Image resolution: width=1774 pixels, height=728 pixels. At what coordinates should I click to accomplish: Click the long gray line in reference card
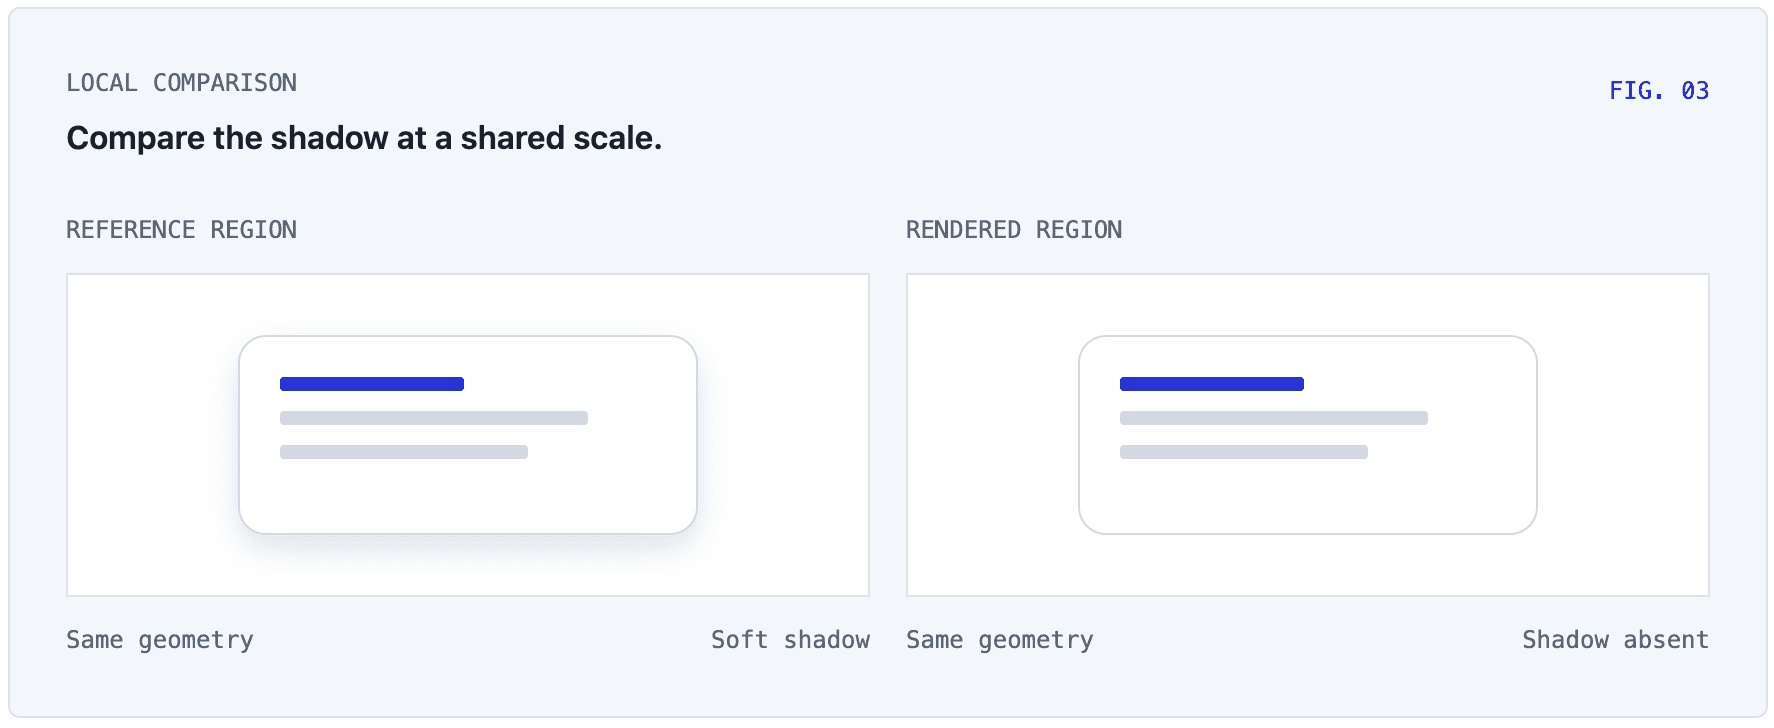pyautogui.click(x=434, y=418)
